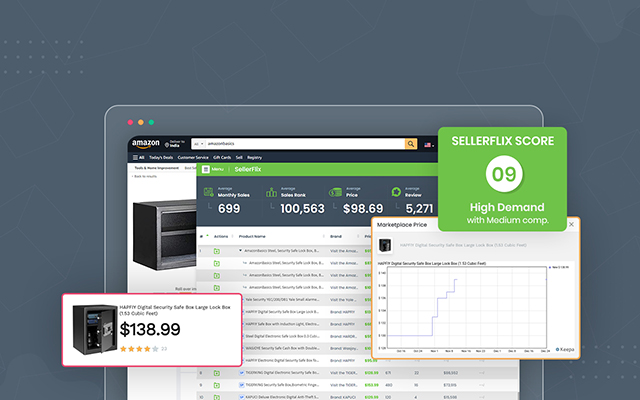Screen dimensions: 640x400
Task: Open Gift Cards in Amazon nav
Action: (222, 158)
